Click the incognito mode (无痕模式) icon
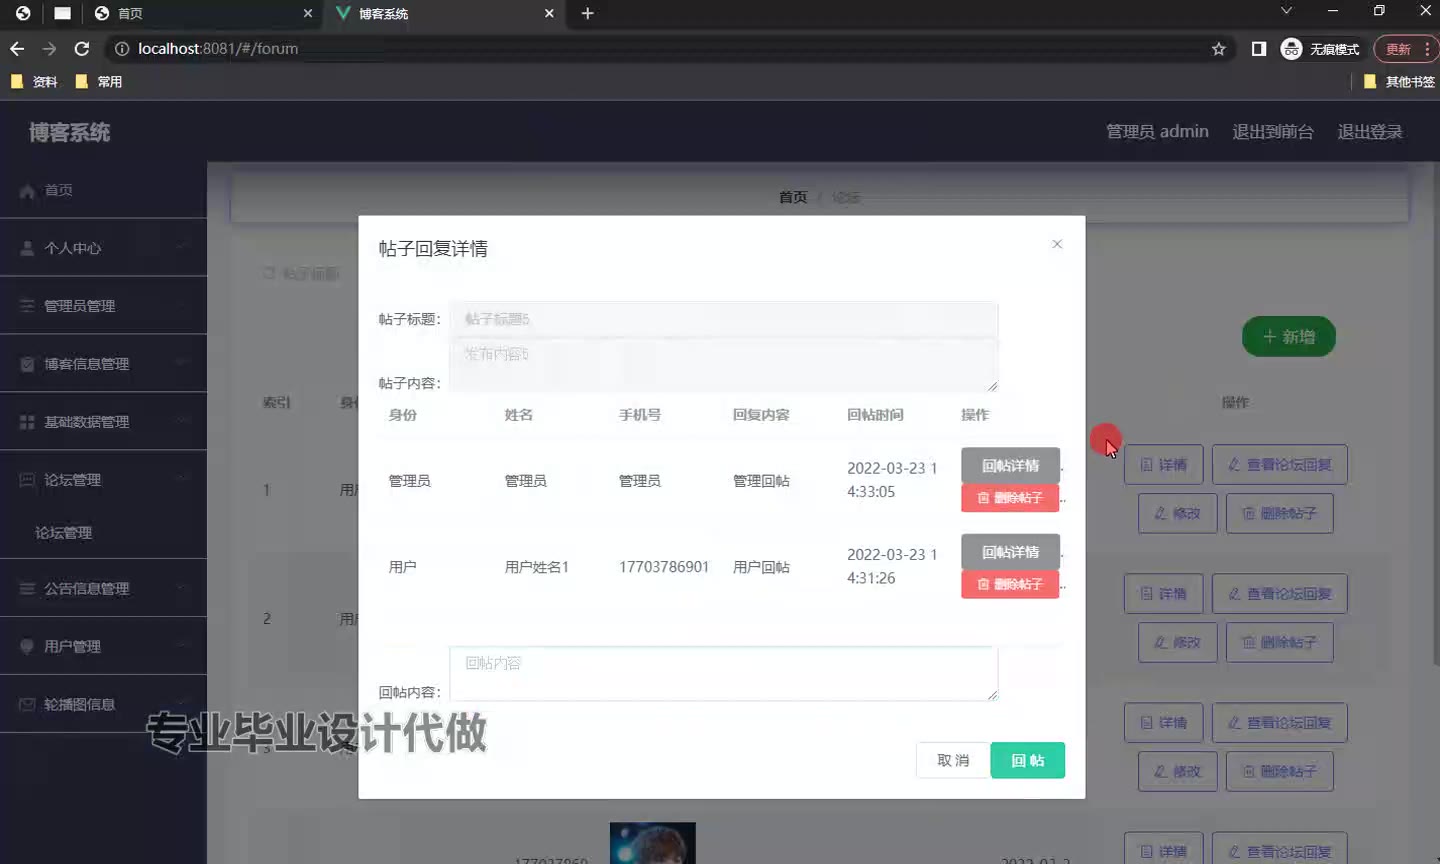This screenshot has height=864, width=1440. click(x=1291, y=48)
